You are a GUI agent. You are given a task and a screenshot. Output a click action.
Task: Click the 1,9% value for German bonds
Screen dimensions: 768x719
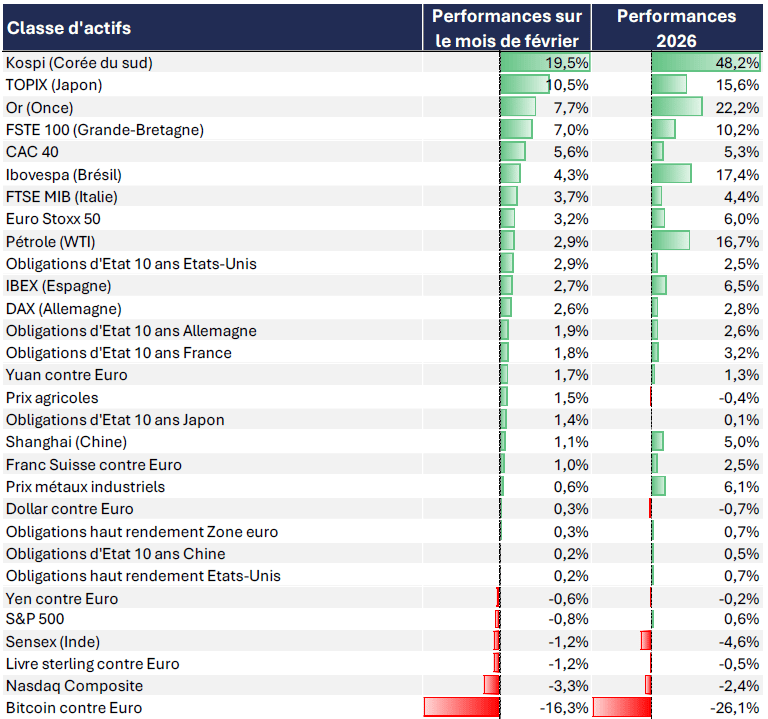(571, 331)
